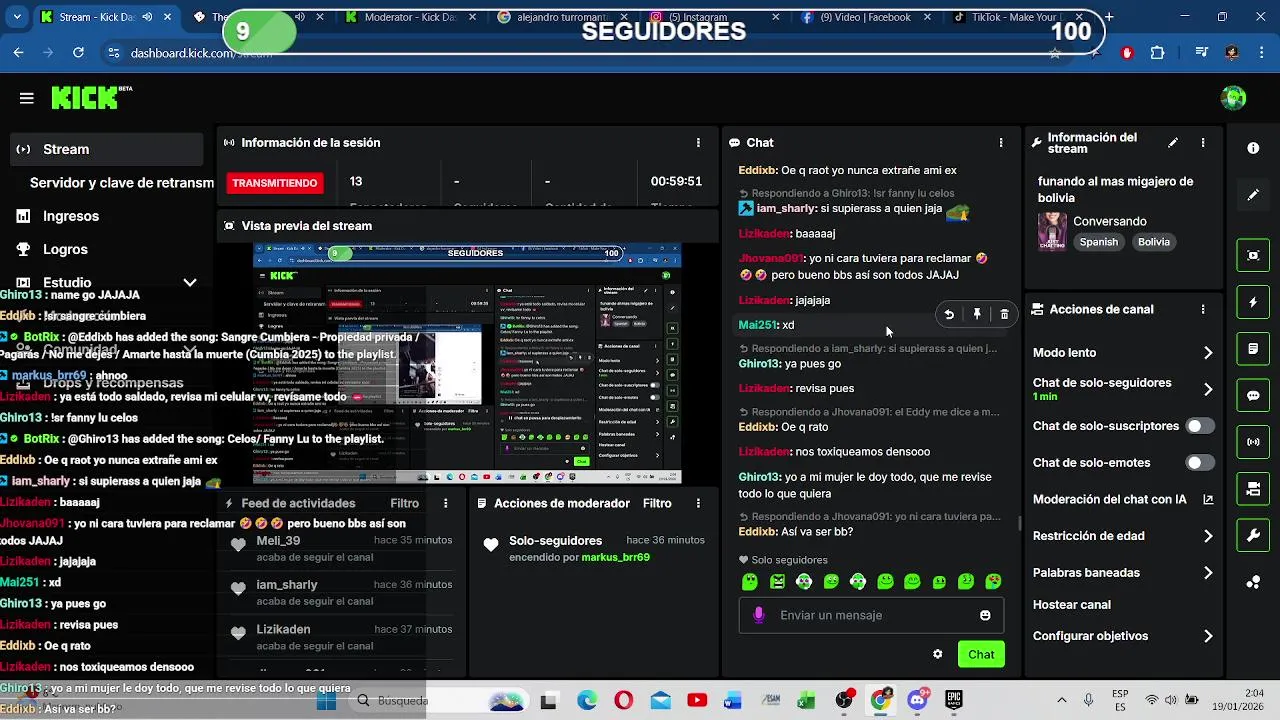Click info icon in right sidebar

[x=1253, y=148]
